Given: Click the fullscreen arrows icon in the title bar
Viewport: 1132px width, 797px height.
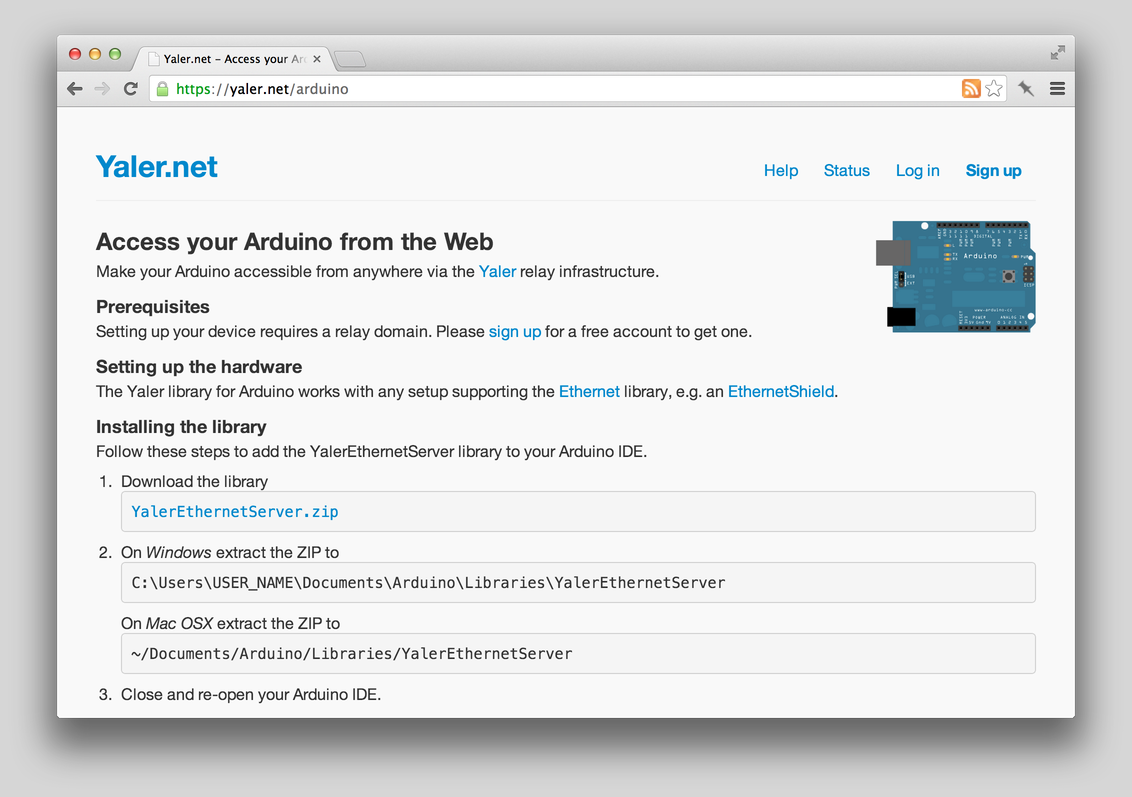Looking at the screenshot, I should 1058,53.
